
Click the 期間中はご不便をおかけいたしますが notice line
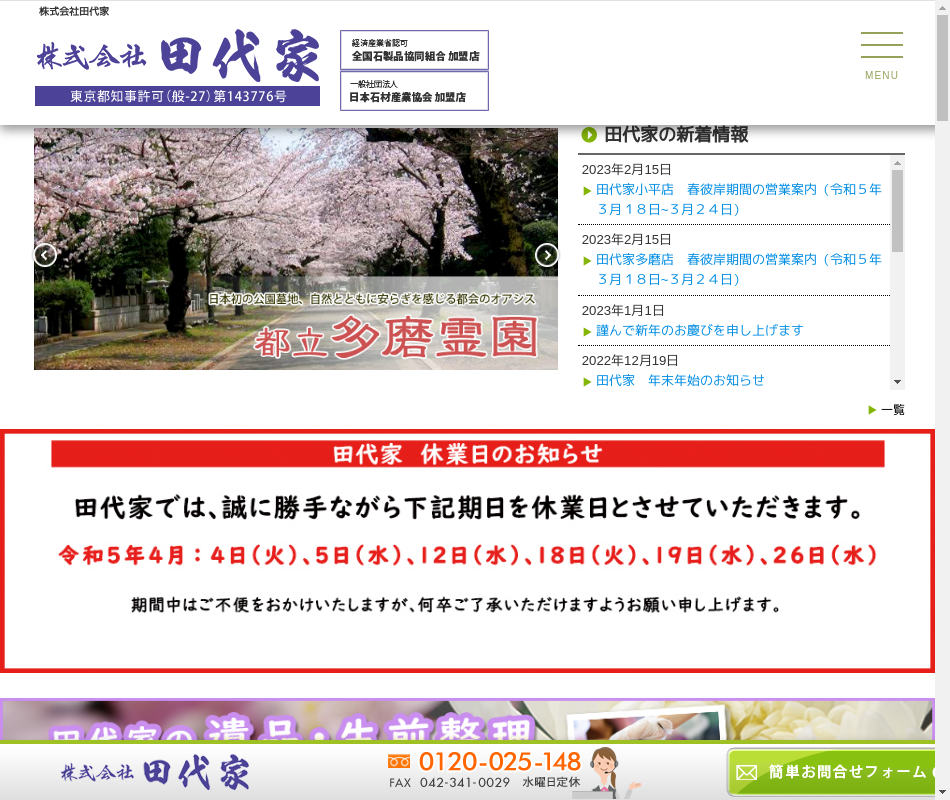pyautogui.click(x=456, y=605)
